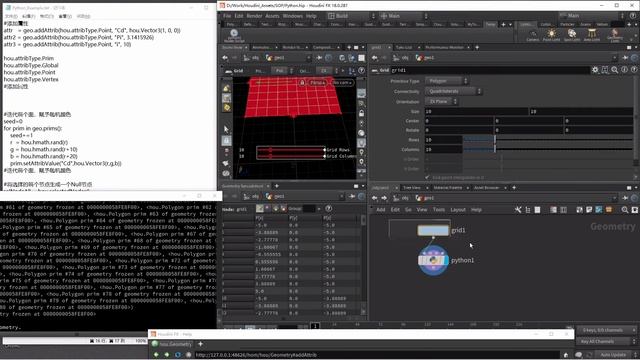This screenshot has width=640, height=360.
Task: Click network editor wrench tool icon
Action: (518, 210)
